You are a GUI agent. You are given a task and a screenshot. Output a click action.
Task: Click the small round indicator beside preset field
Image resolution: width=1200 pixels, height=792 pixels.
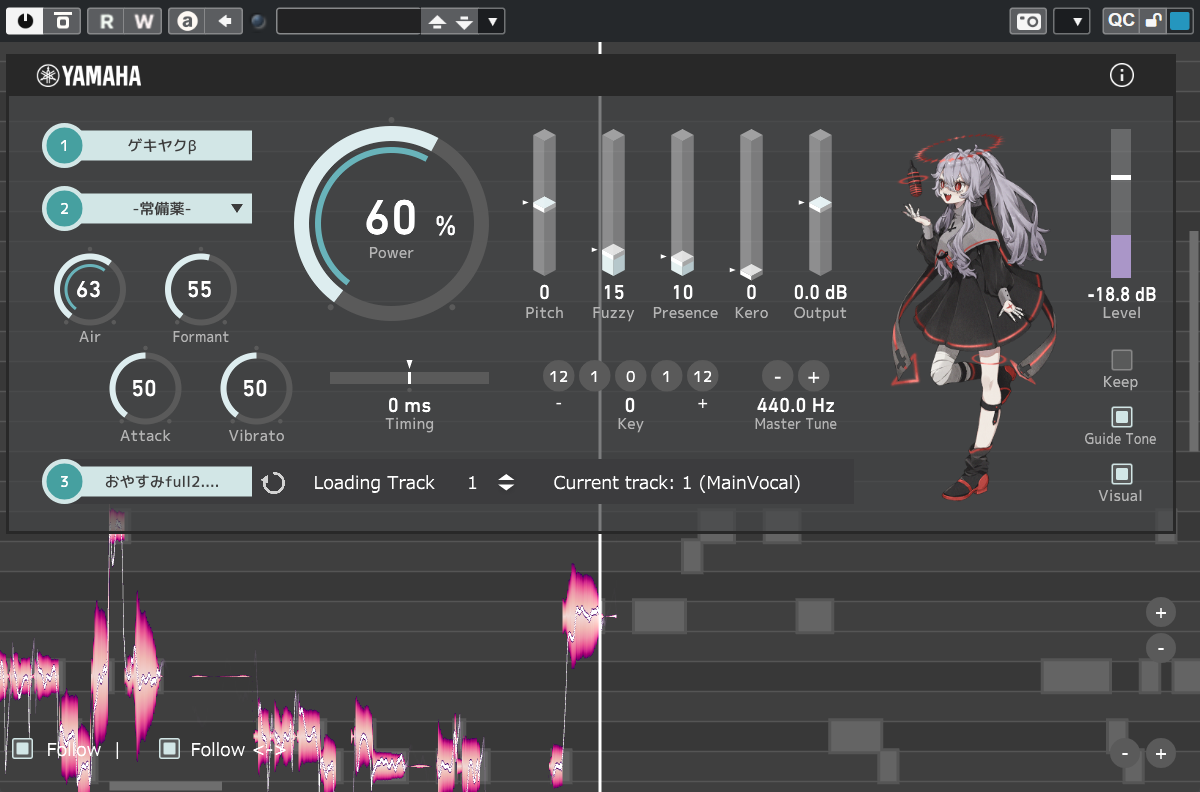(259, 21)
